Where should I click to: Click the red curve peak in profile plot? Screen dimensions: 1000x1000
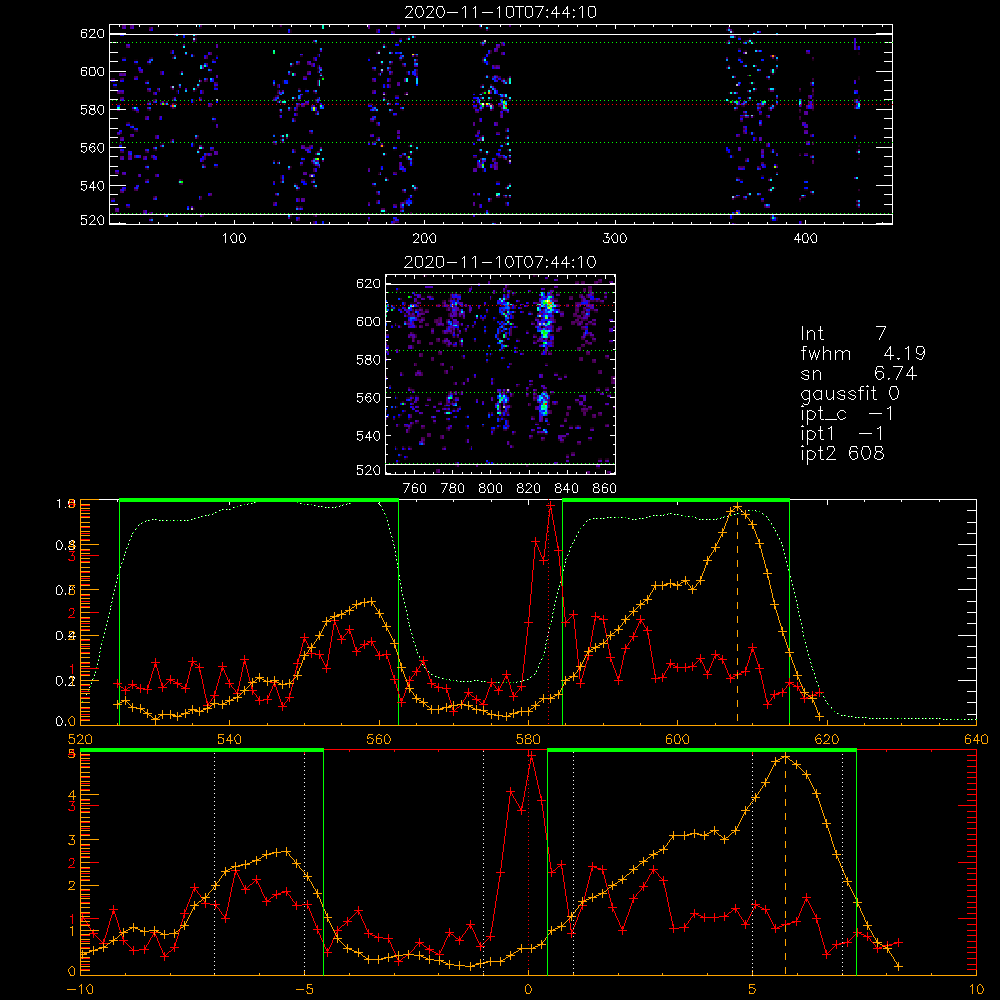pyautogui.click(x=550, y=505)
